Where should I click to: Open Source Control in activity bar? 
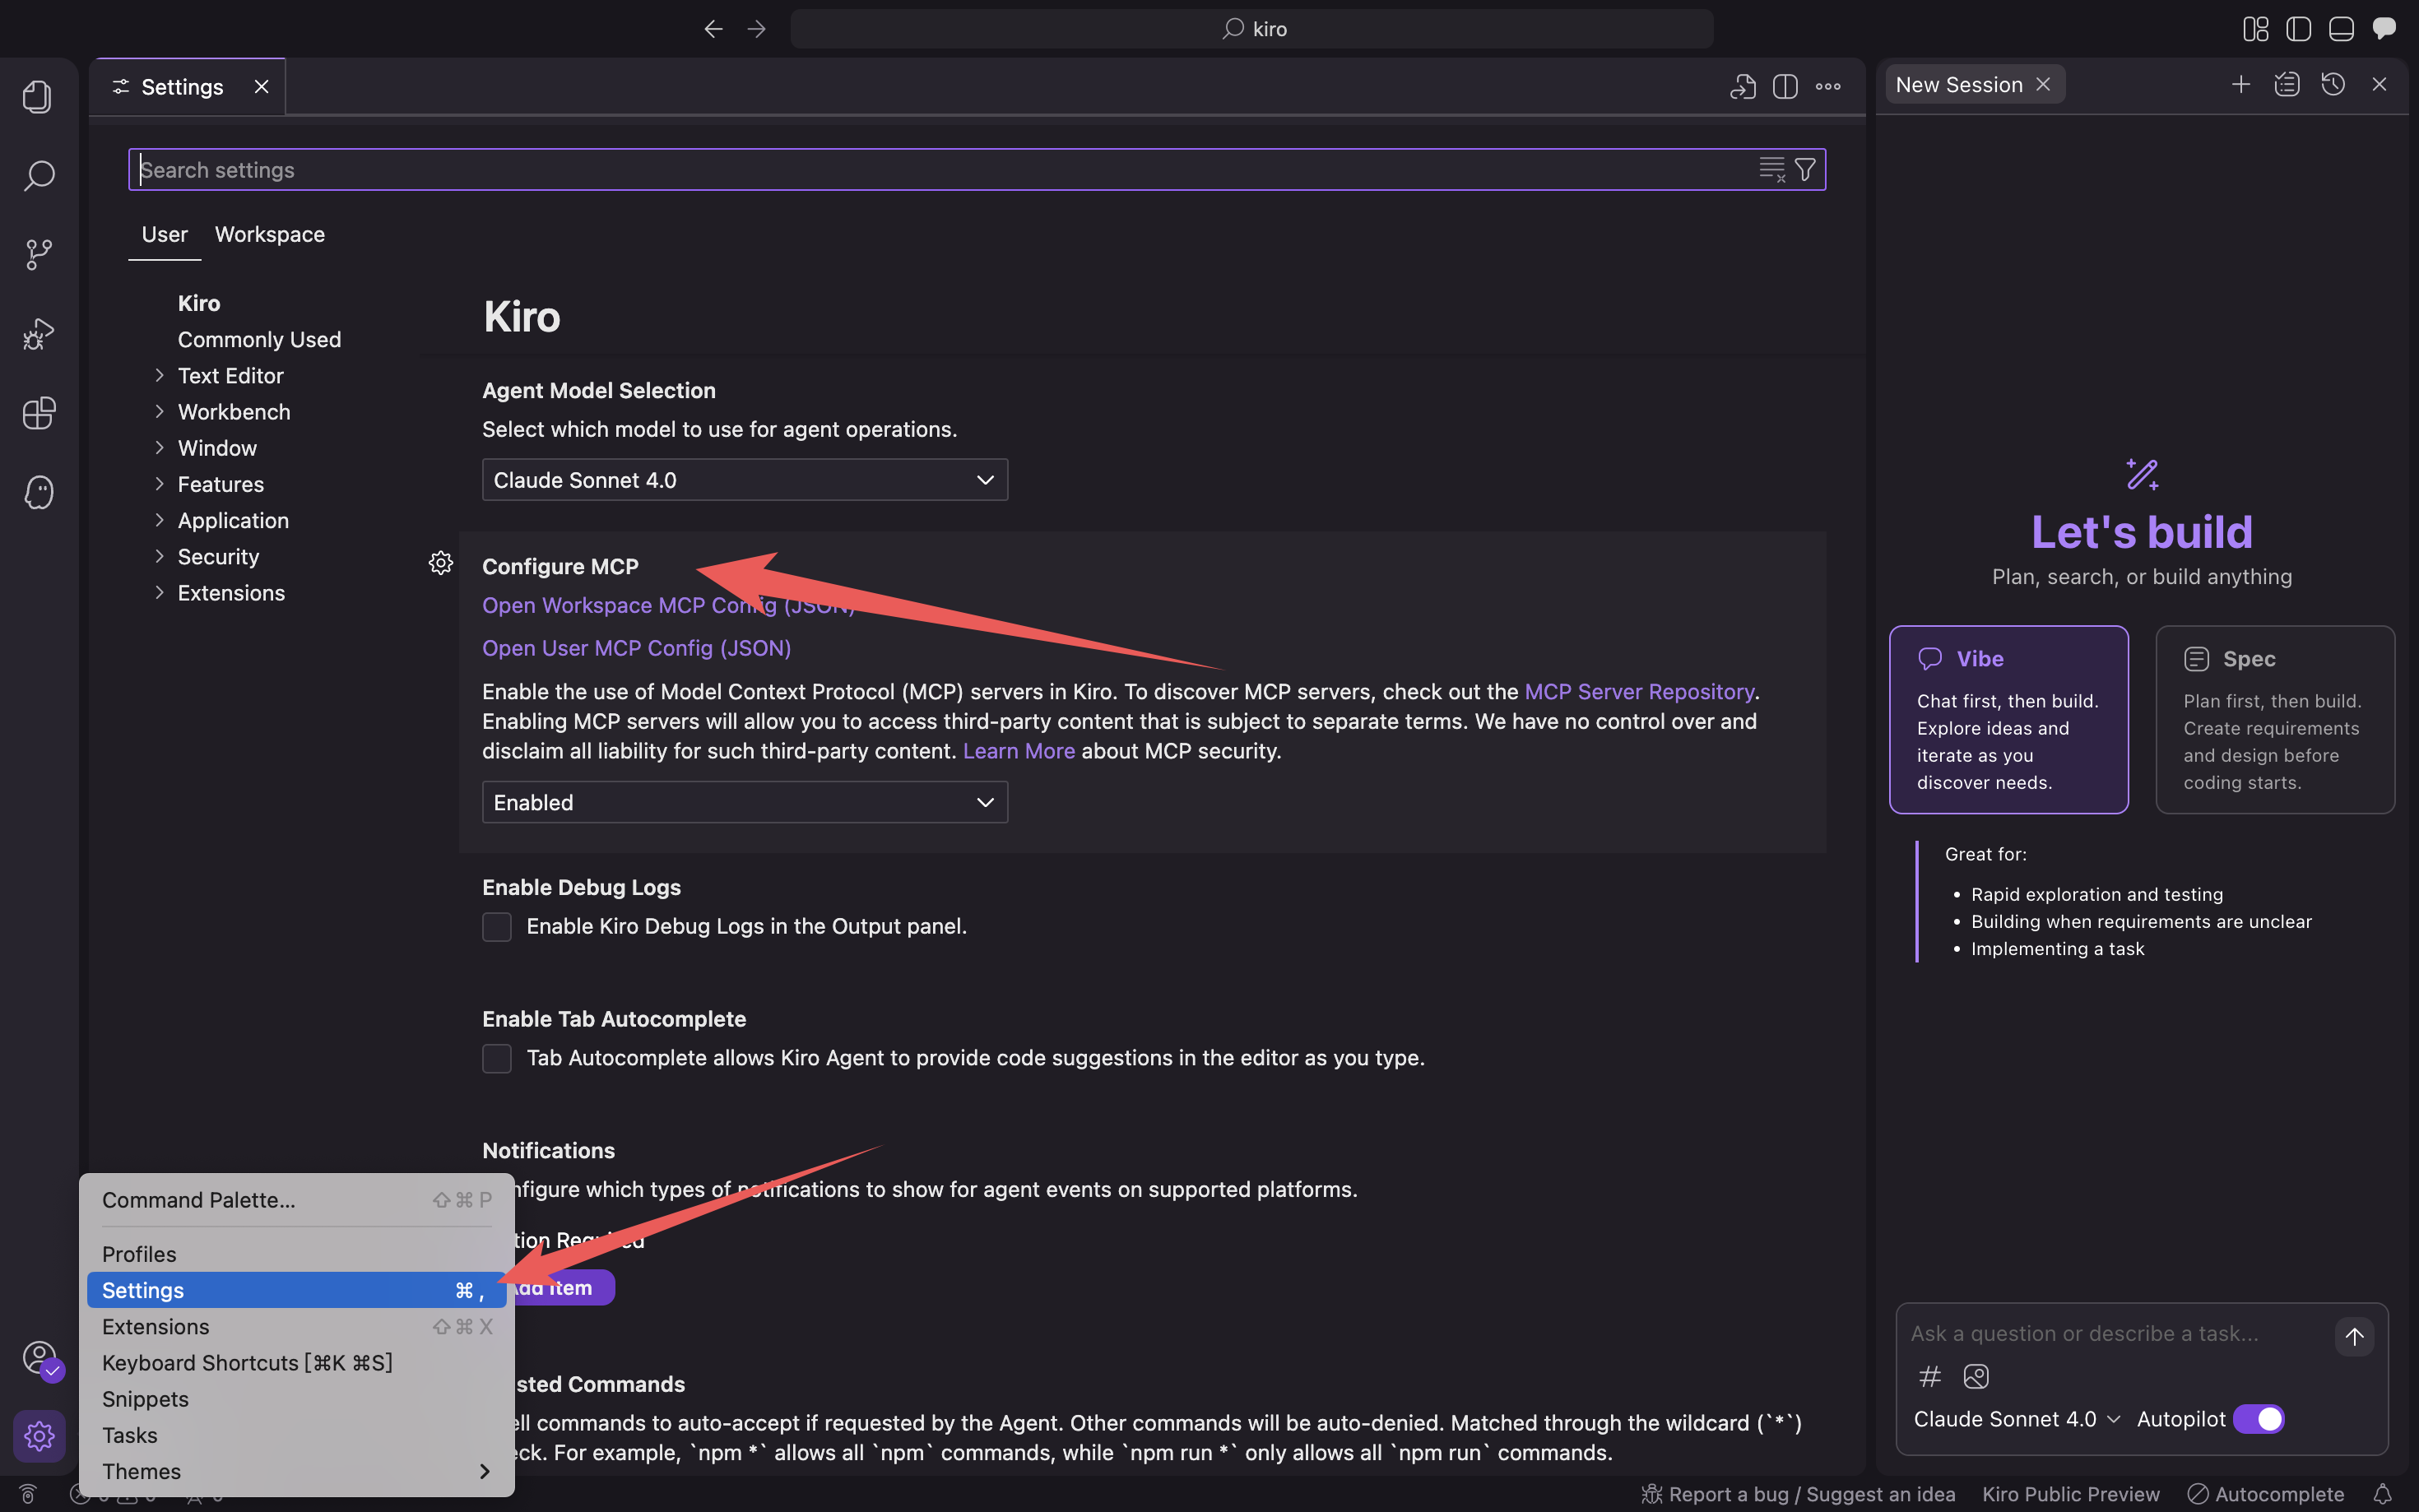[38, 254]
